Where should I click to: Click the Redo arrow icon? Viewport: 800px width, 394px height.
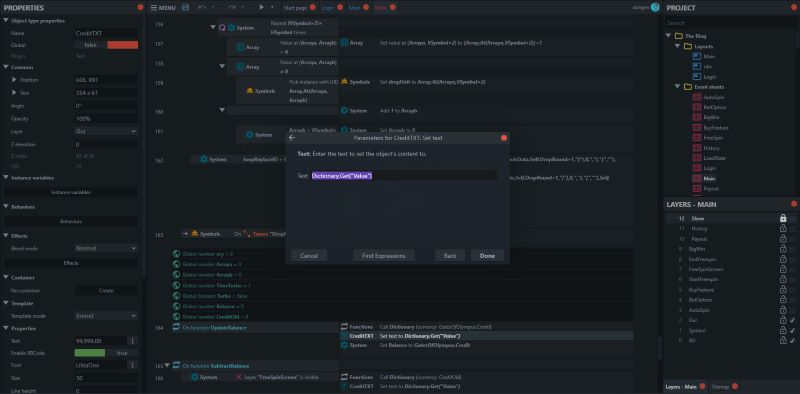pyautogui.click(x=231, y=8)
